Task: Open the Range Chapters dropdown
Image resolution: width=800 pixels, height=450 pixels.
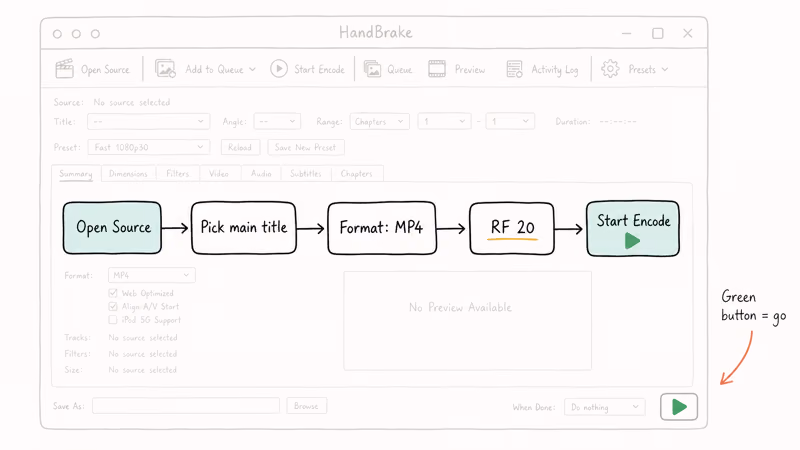Action: (379, 121)
